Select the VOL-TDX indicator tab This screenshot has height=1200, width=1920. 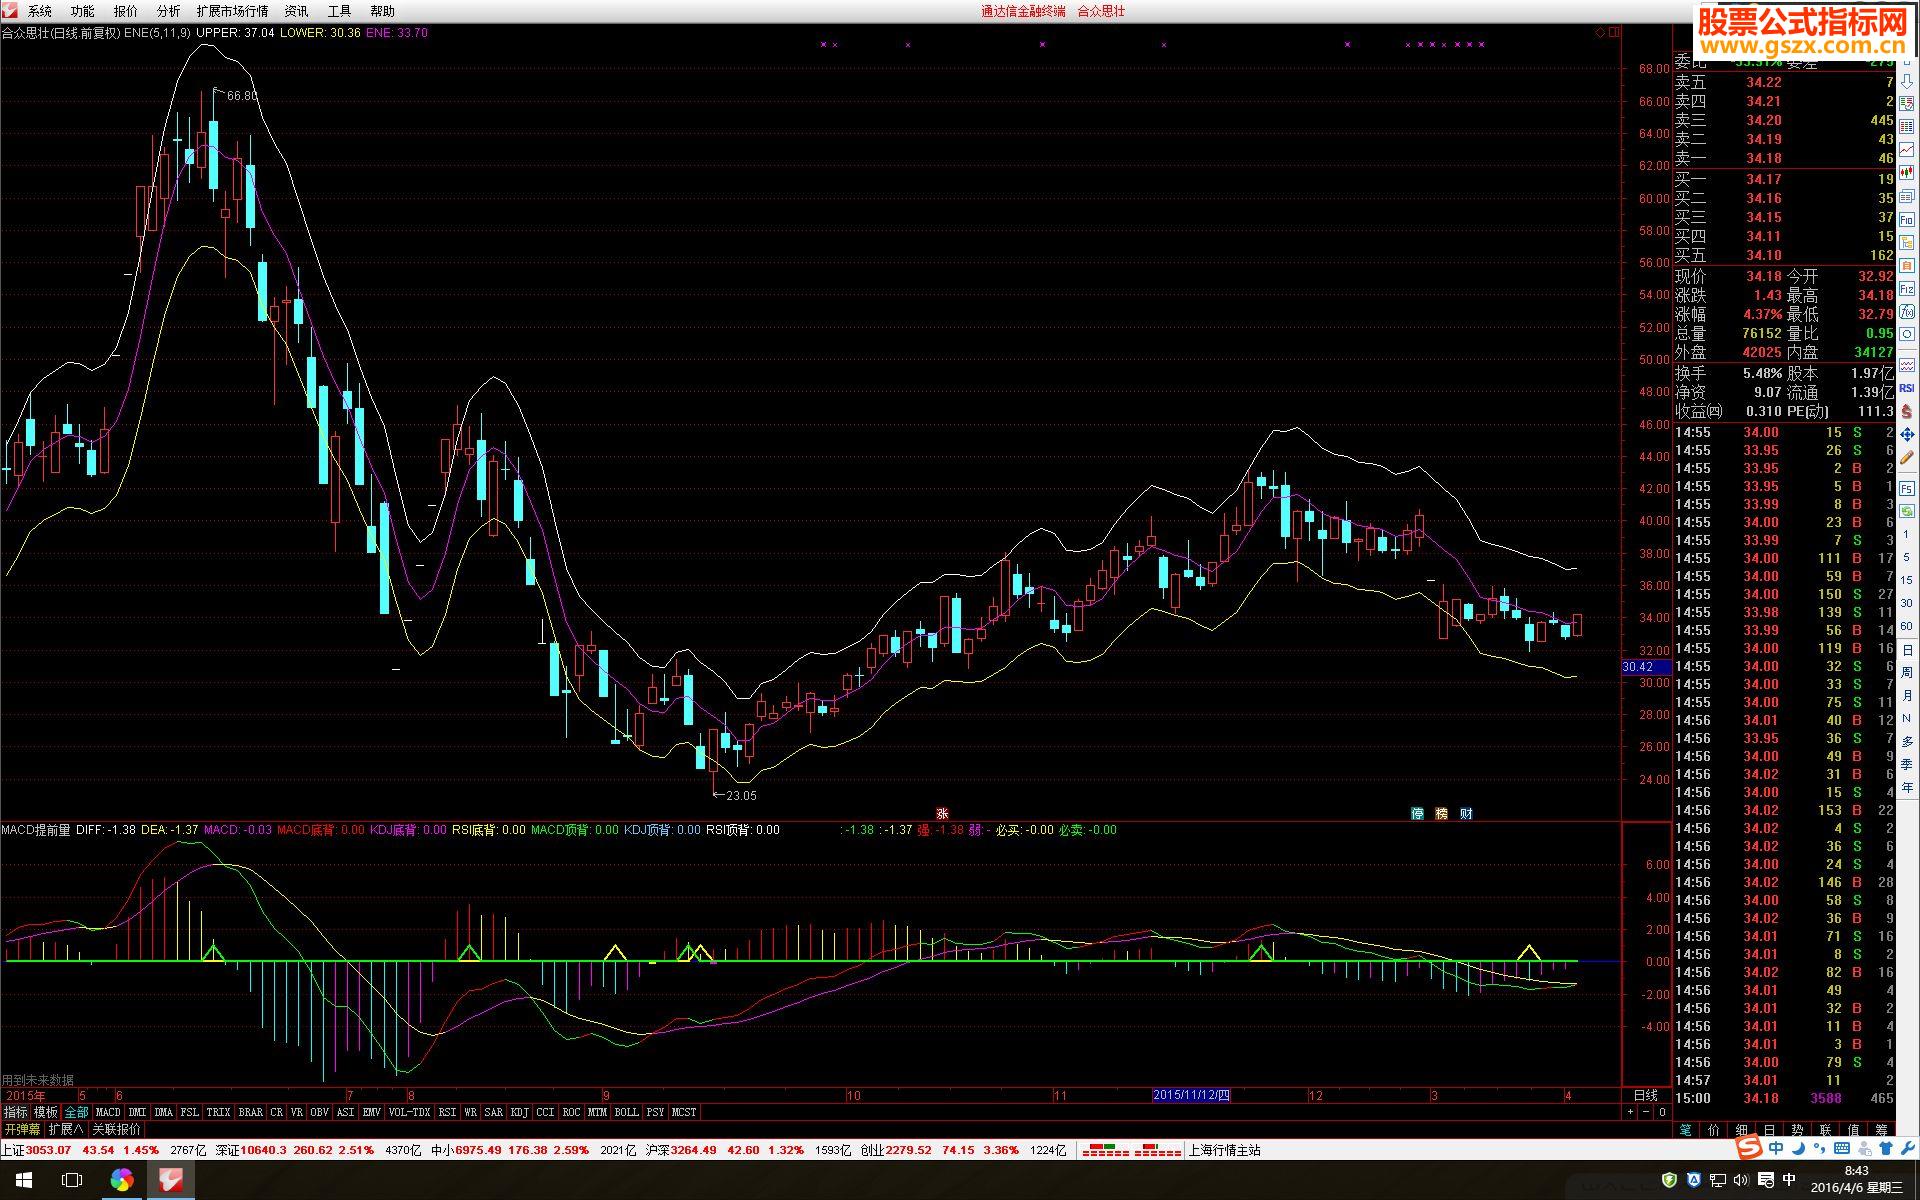[x=409, y=1112]
